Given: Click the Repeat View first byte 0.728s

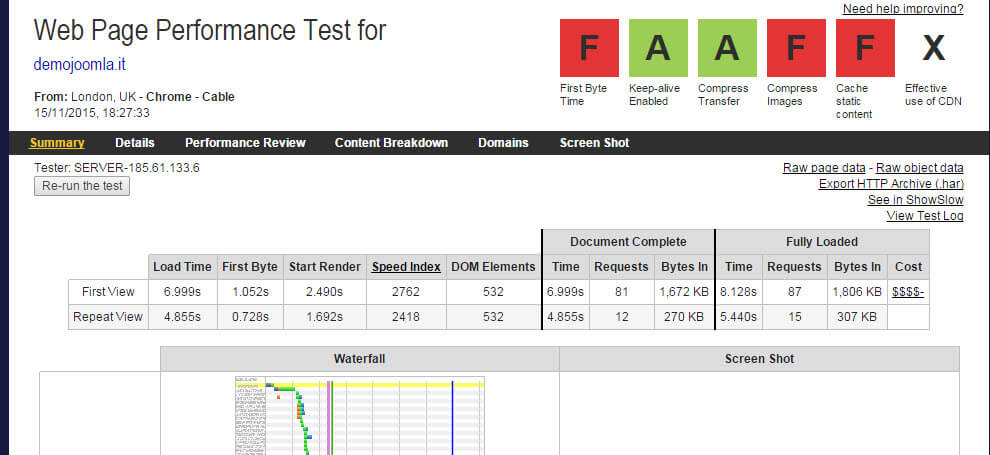Looking at the screenshot, I should coord(250,317).
